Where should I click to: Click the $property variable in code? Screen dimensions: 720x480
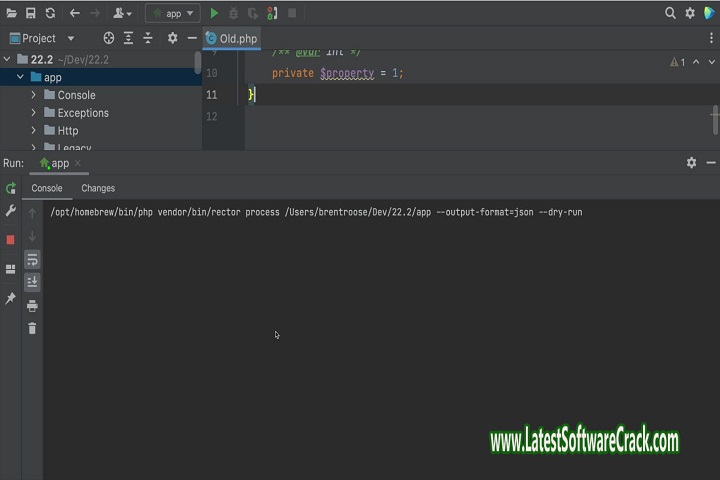point(347,73)
